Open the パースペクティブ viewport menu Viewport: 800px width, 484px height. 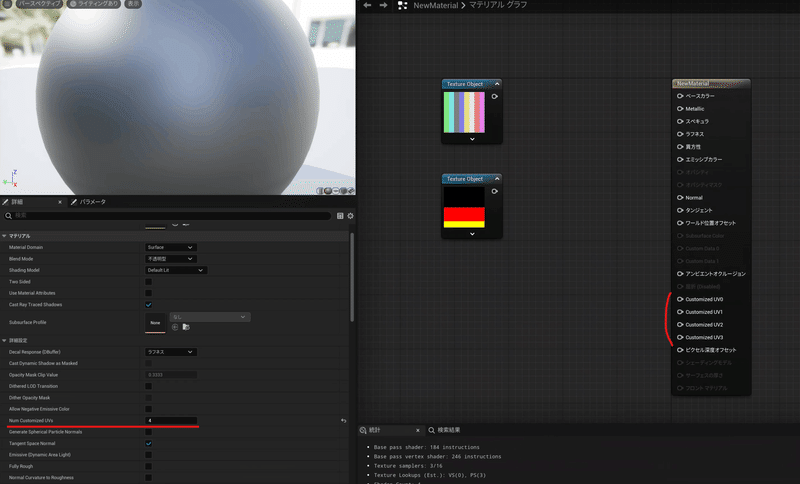(x=39, y=4)
